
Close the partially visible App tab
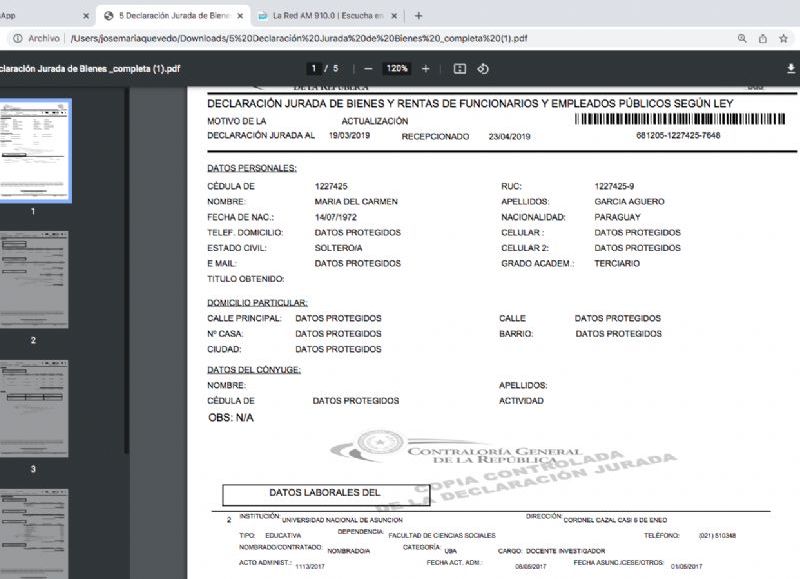click(x=86, y=16)
